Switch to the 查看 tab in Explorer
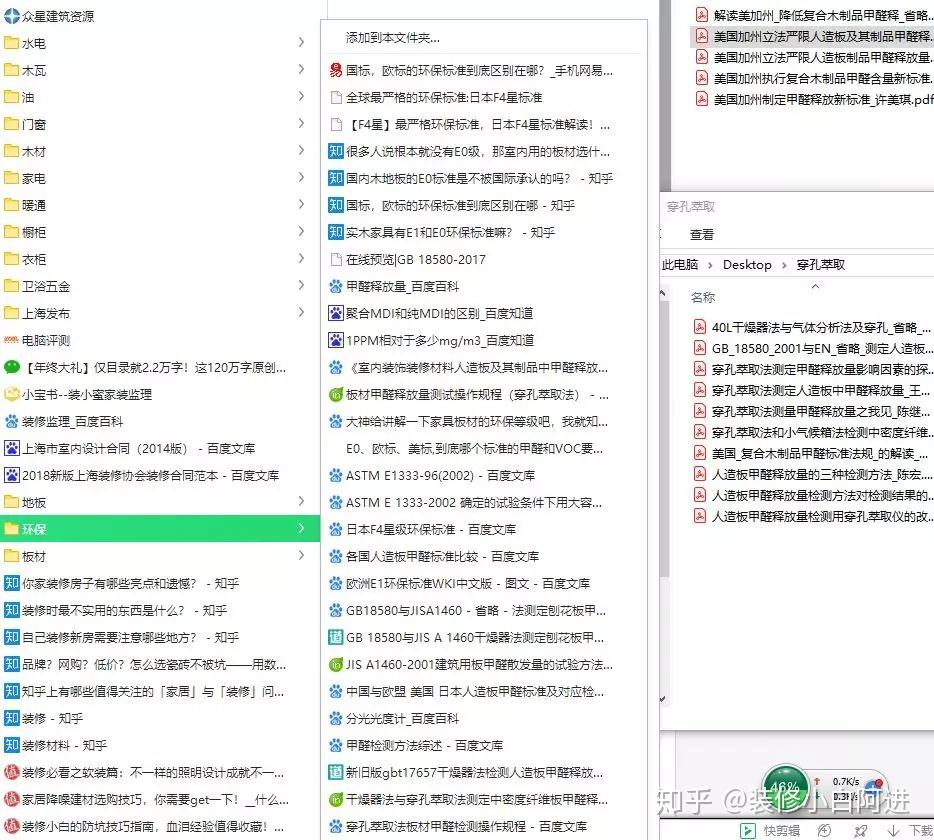The height and width of the screenshot is (840, 934). click(701, 232)
